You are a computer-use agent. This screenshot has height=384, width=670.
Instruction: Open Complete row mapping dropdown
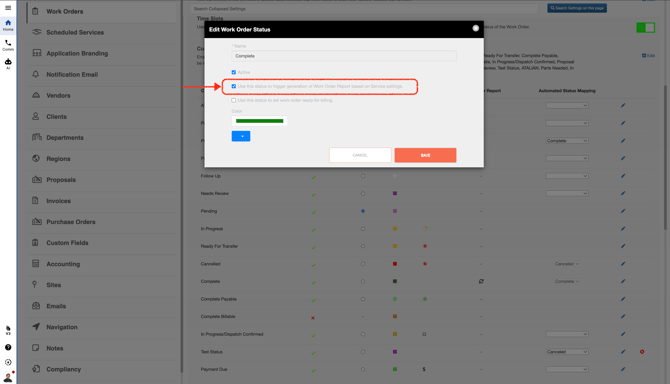tap(567, 281)
